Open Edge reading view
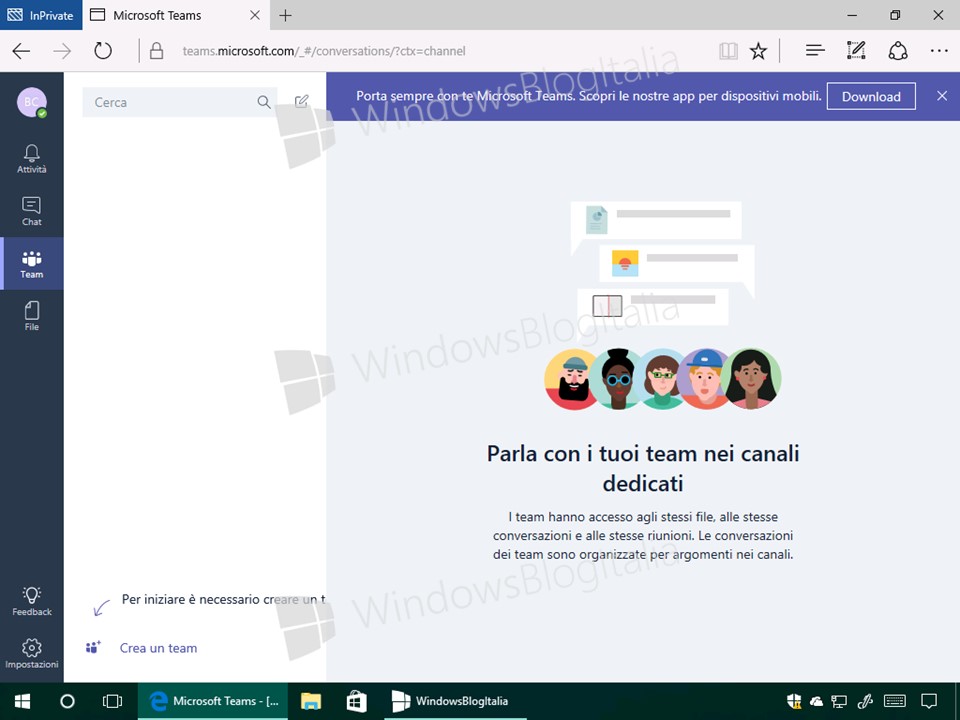This screenshot has height=720, width=960. click(728, 51)
